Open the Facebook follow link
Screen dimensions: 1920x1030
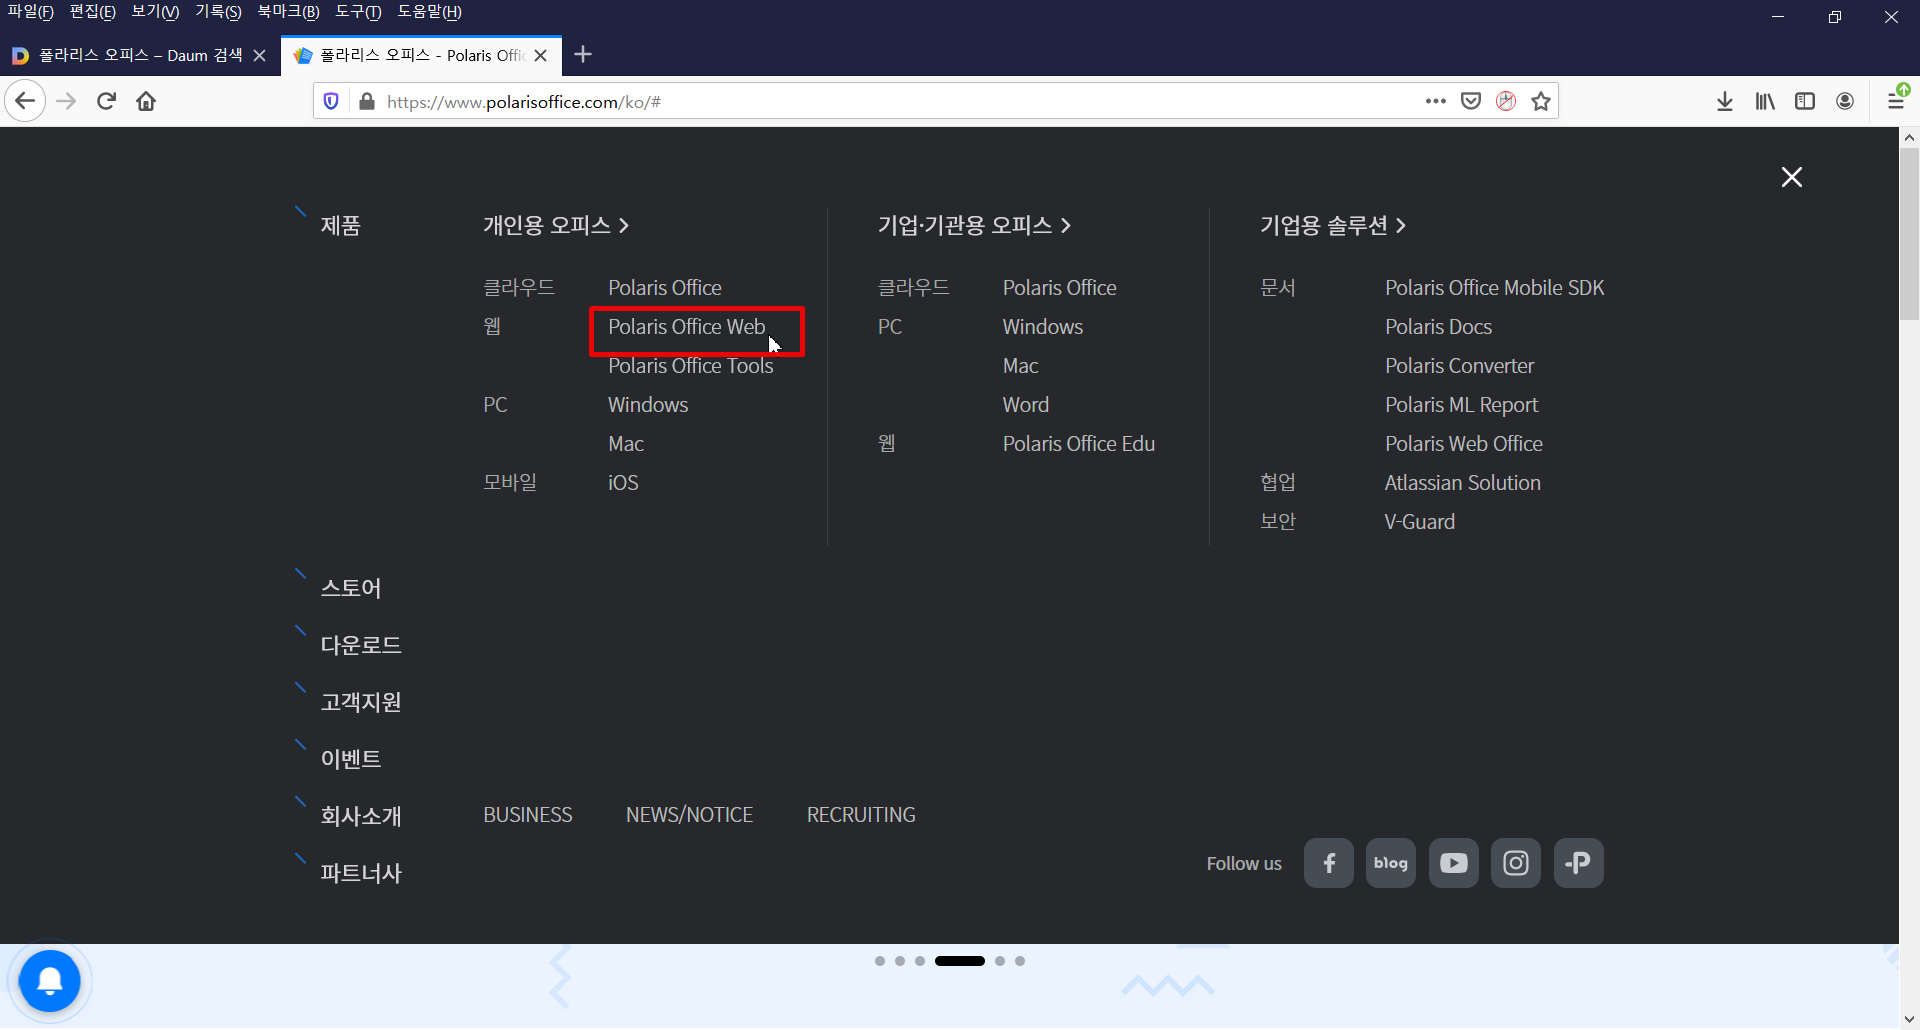[1329, 863]
